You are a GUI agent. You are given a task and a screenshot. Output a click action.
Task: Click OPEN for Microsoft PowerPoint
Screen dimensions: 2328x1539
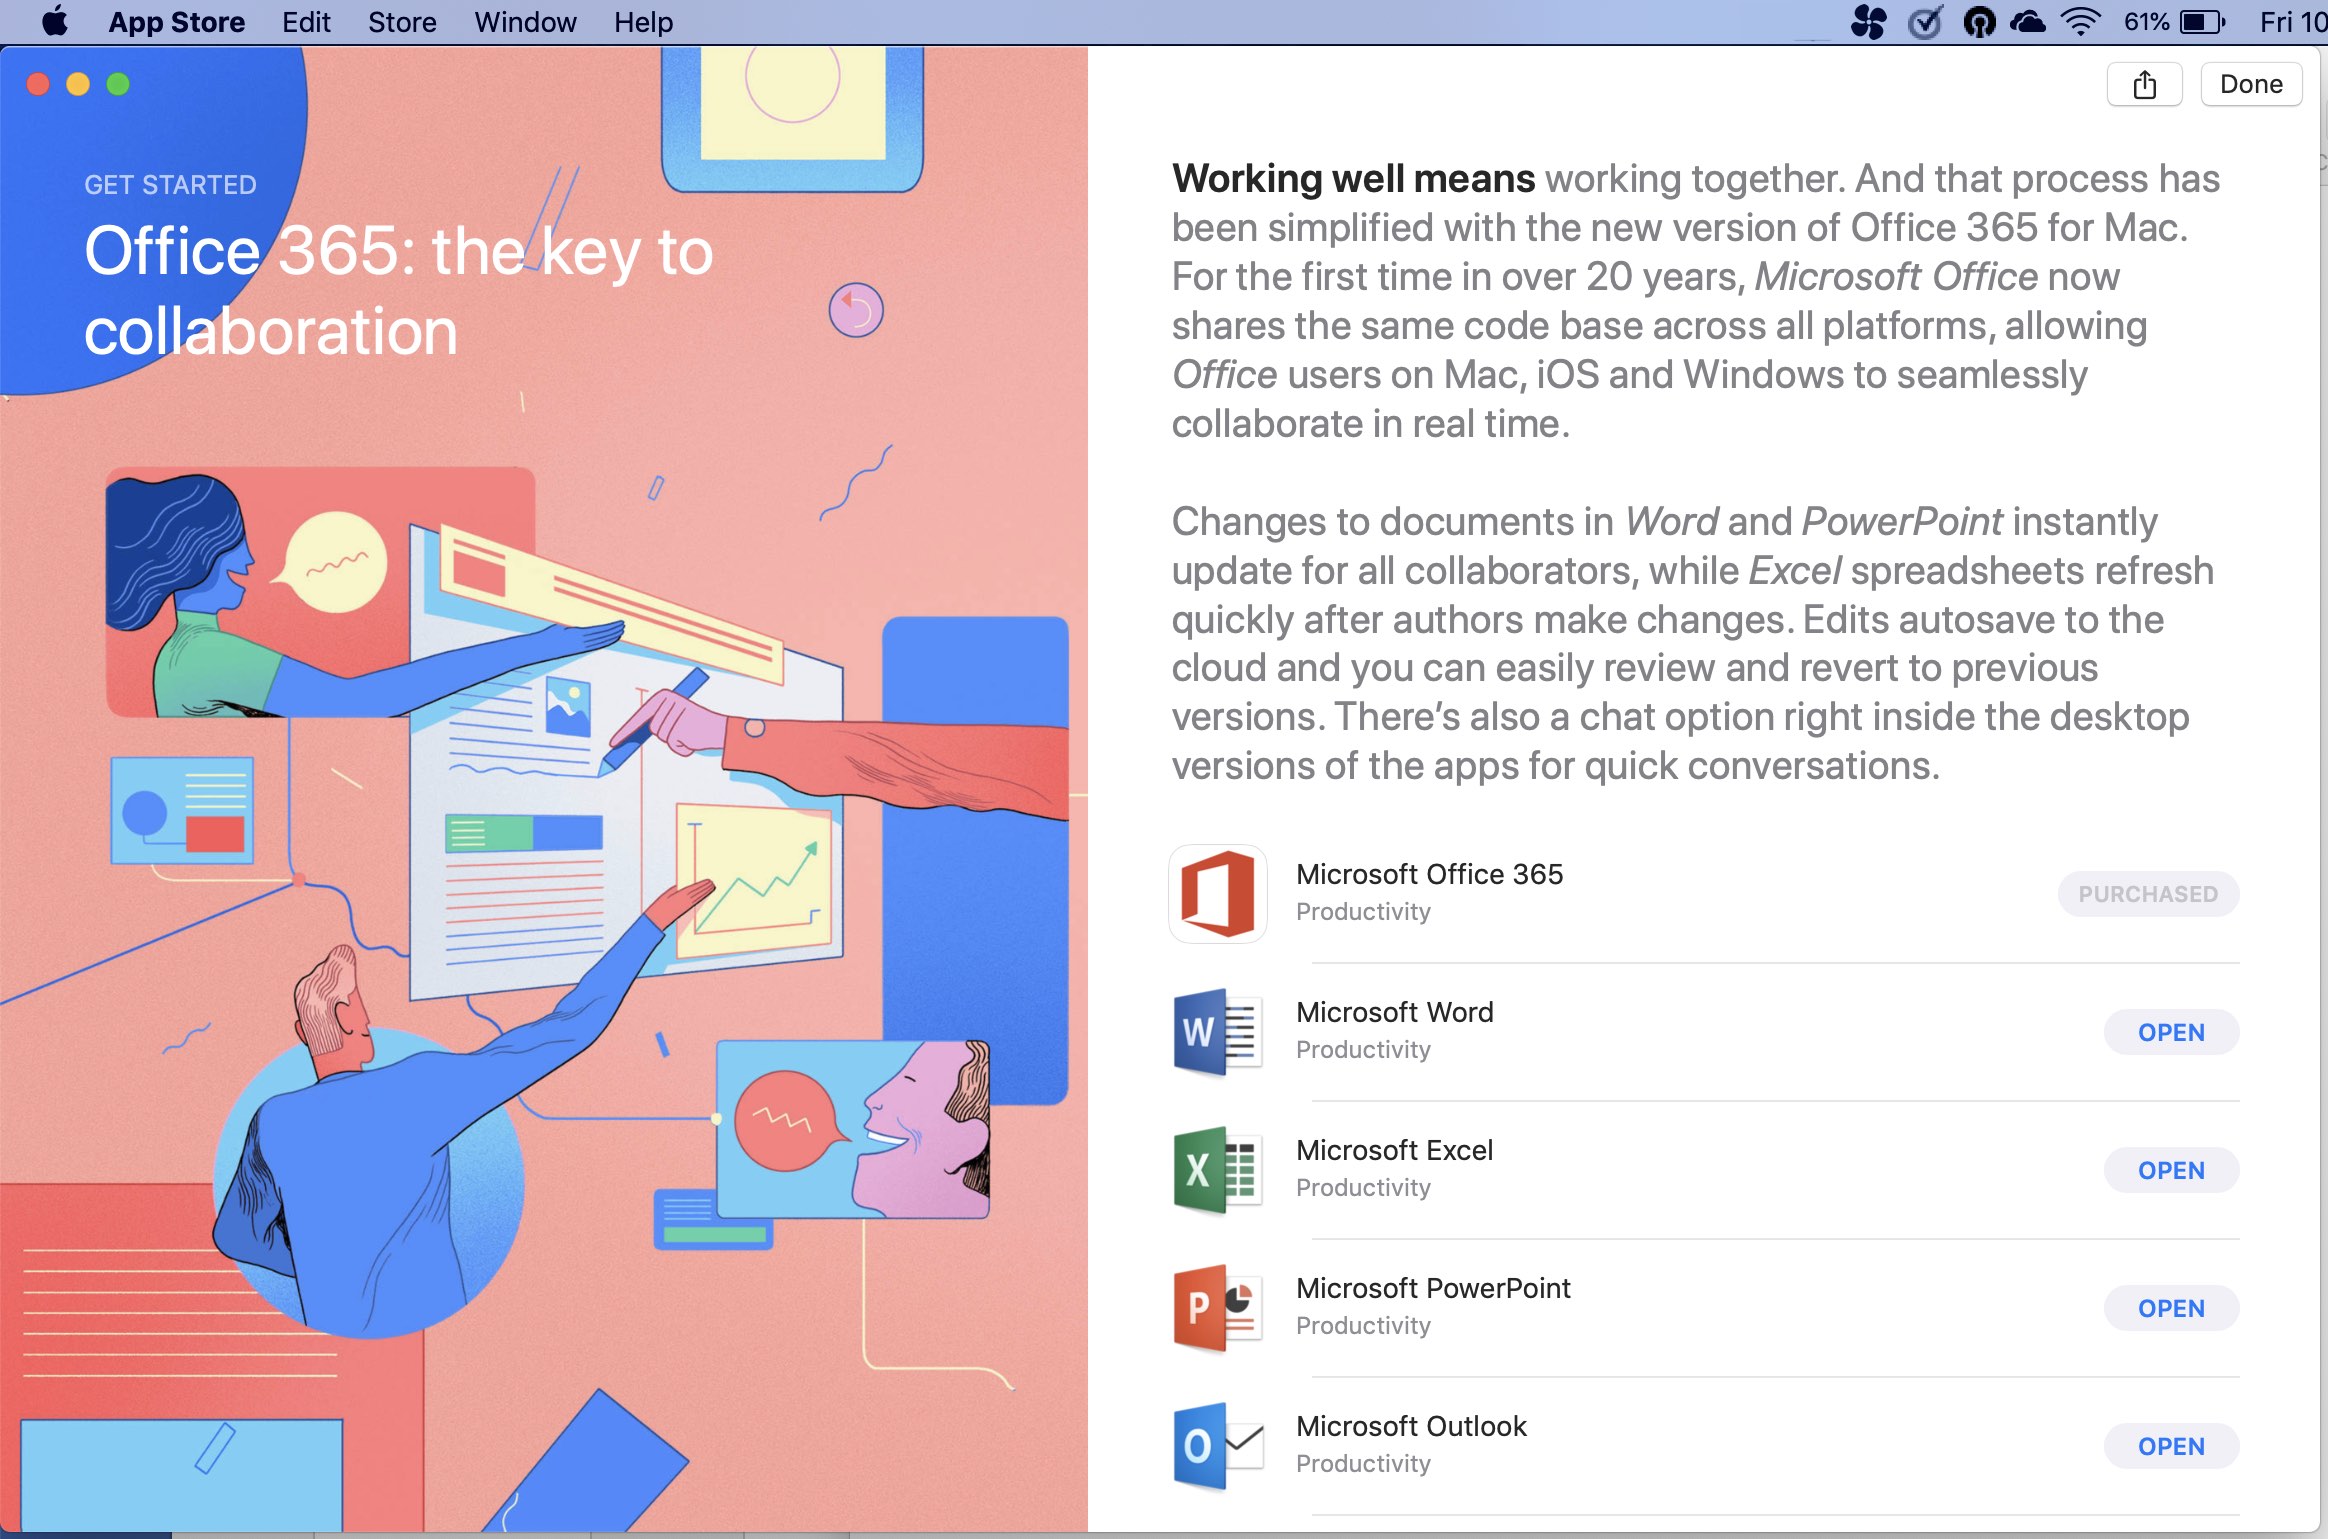(2171, 1307)
